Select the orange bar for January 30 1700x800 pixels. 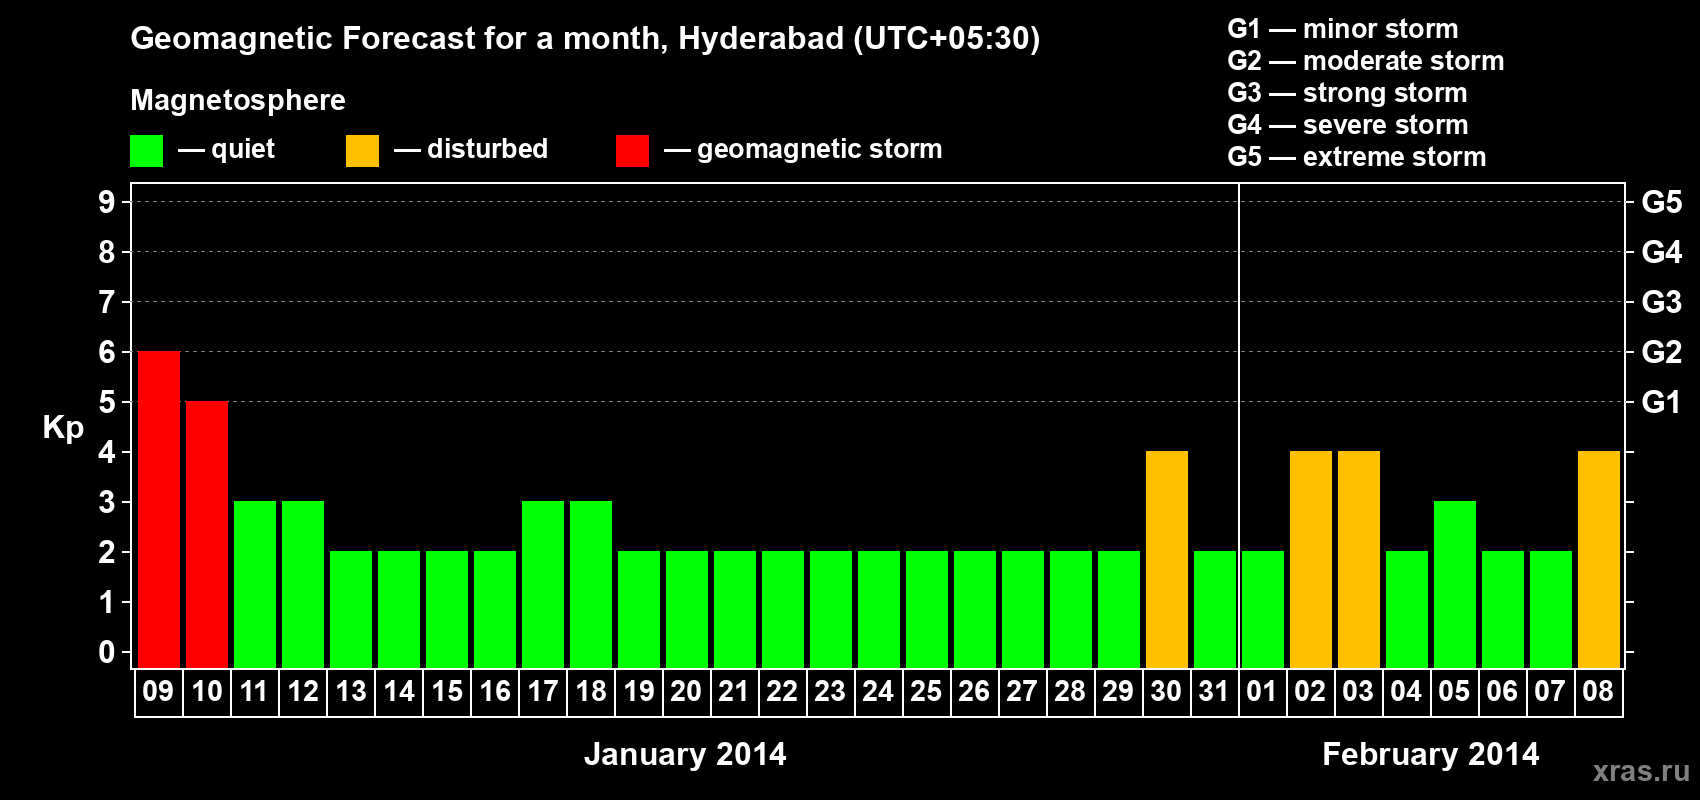1167,560
